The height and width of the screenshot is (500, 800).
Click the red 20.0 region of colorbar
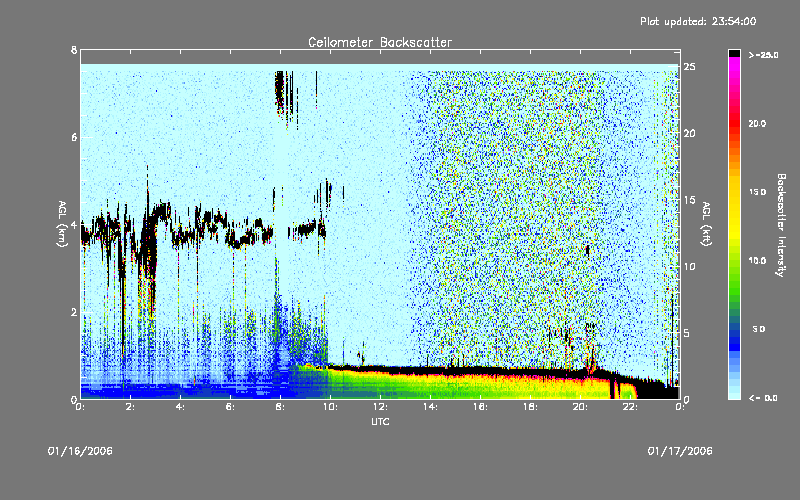click(734, 123)
